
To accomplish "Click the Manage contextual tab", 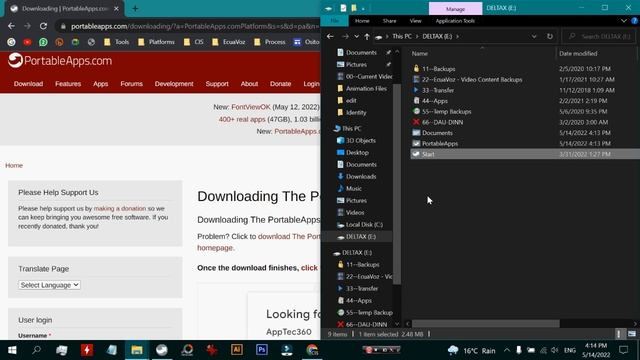I will point(456,9).
